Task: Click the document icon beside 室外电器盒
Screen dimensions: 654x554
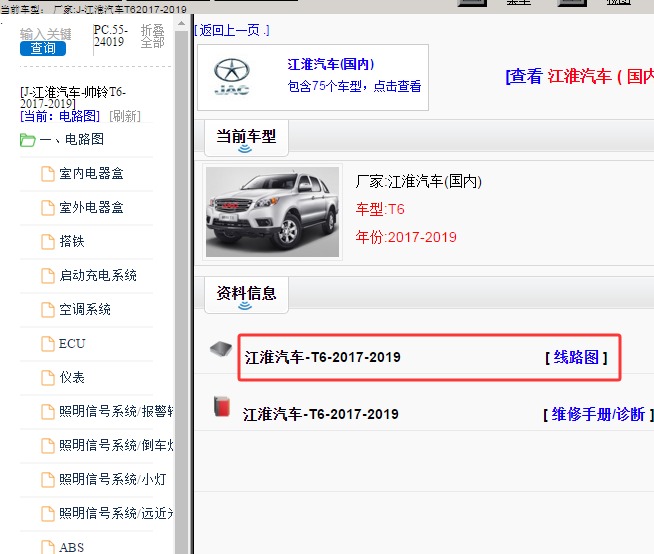Action: click(x=48, y=208)
